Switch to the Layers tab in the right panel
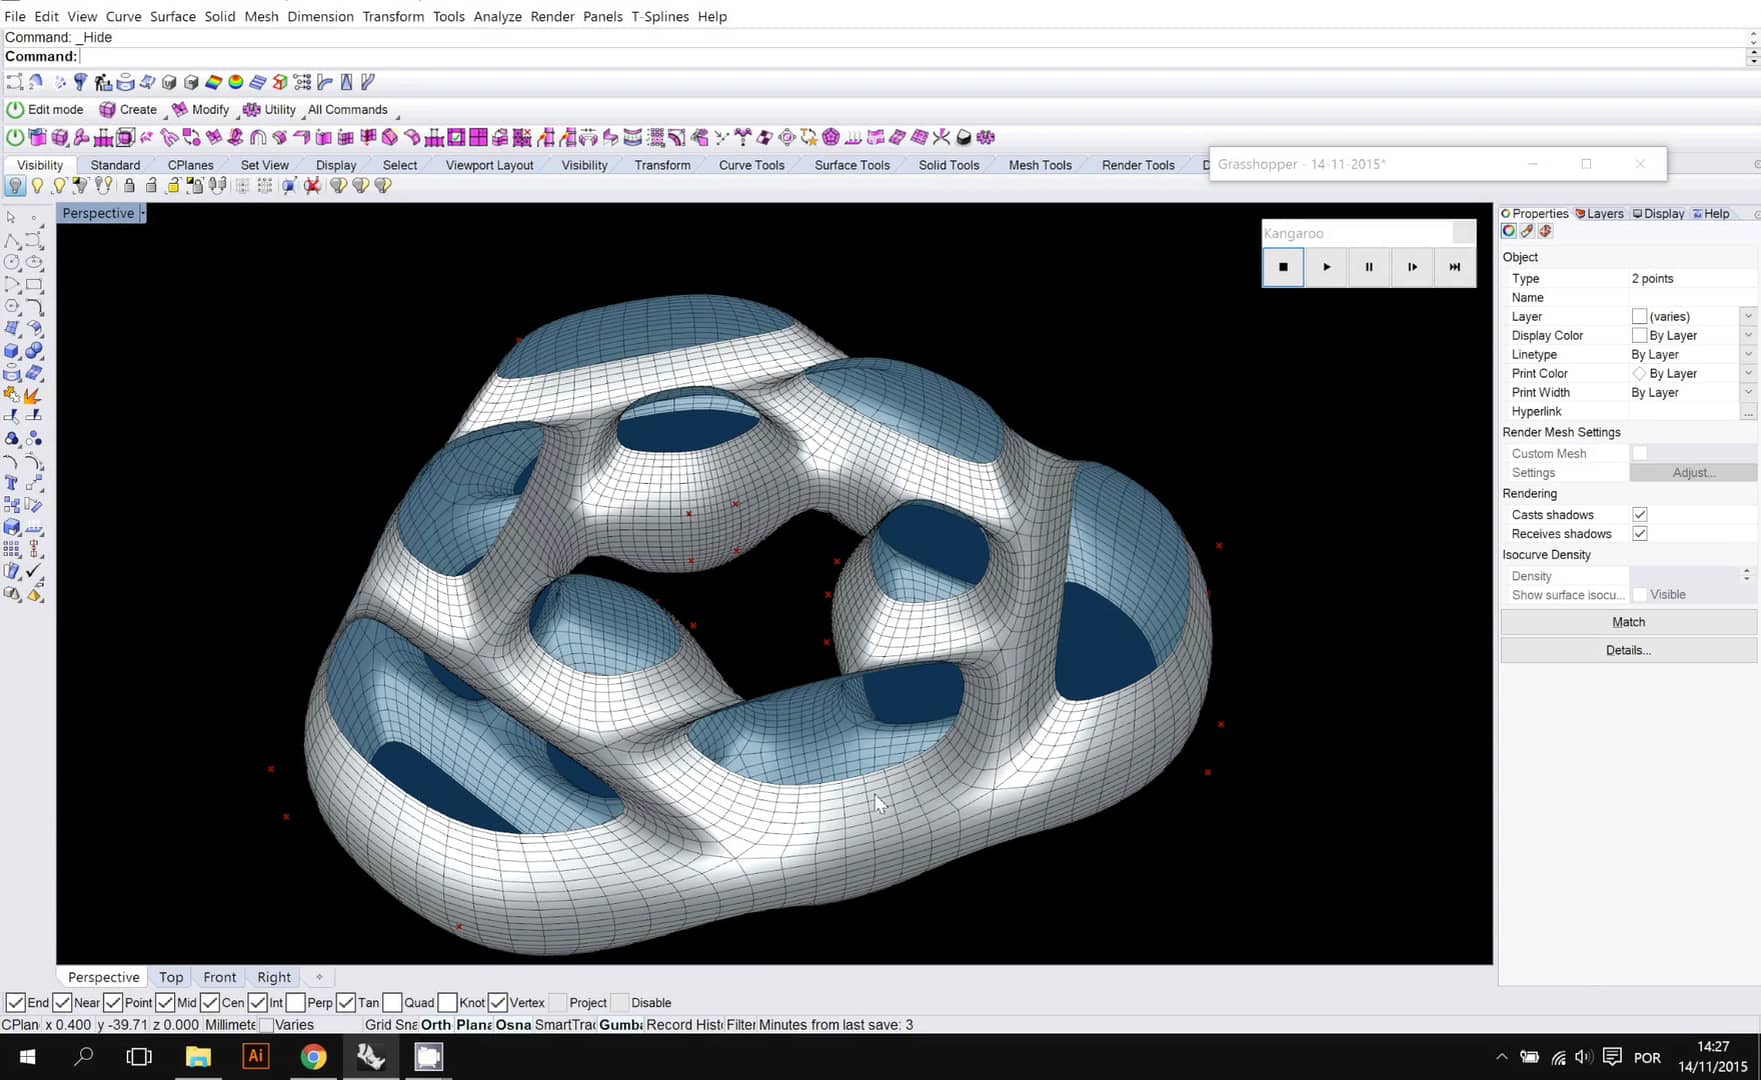The height and width of the screenshot is (1080, 1761). [1600, 213]
